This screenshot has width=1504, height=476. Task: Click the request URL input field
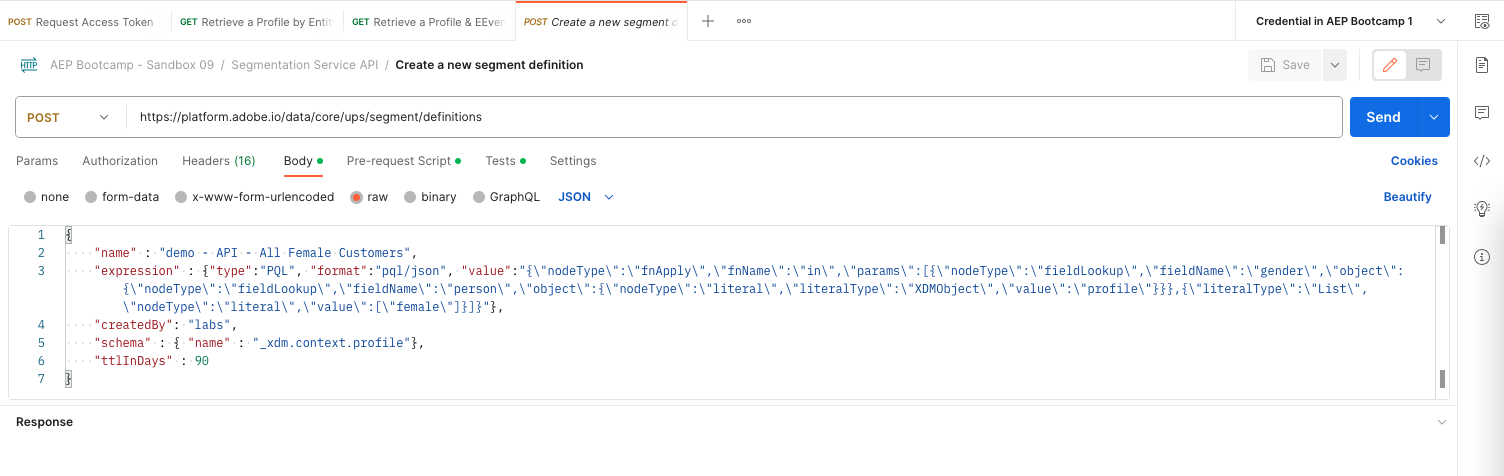pyautogui.click(x=734, y=117)
